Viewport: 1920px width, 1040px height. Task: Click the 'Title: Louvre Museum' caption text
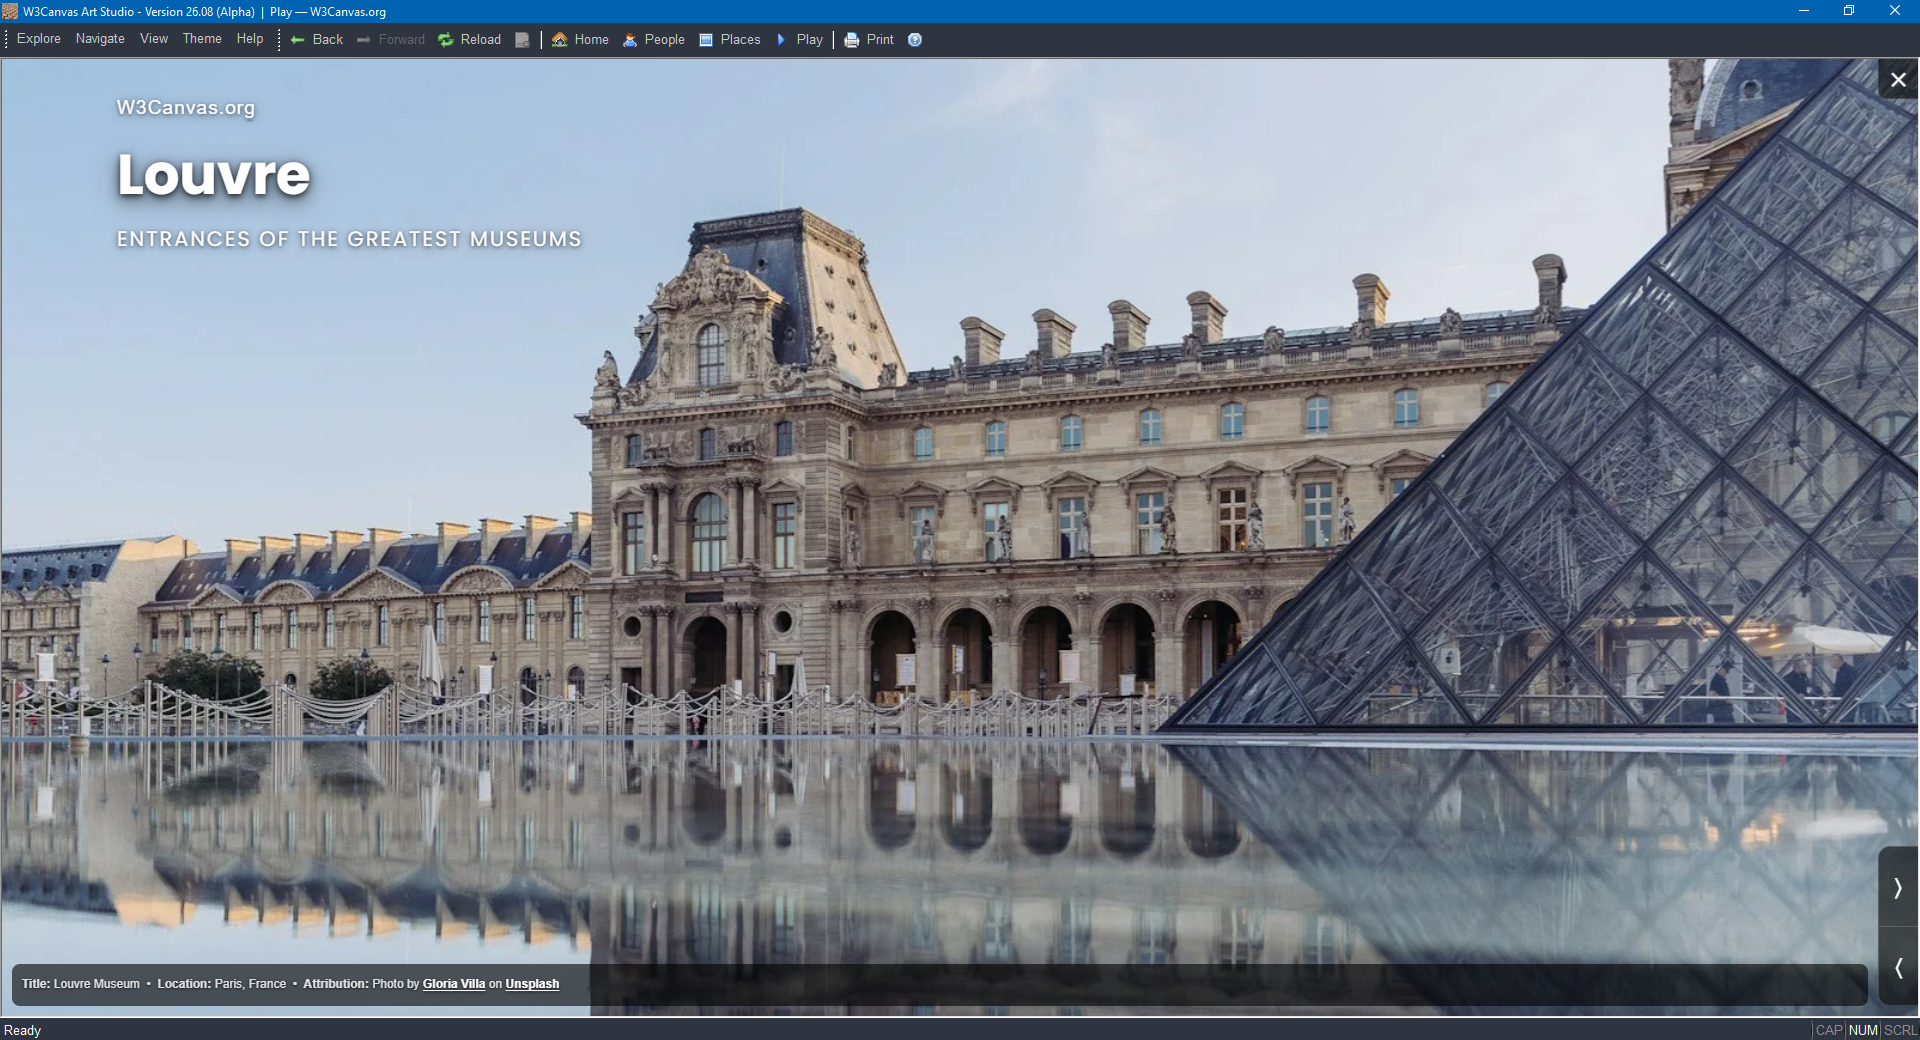coord(81,984)
